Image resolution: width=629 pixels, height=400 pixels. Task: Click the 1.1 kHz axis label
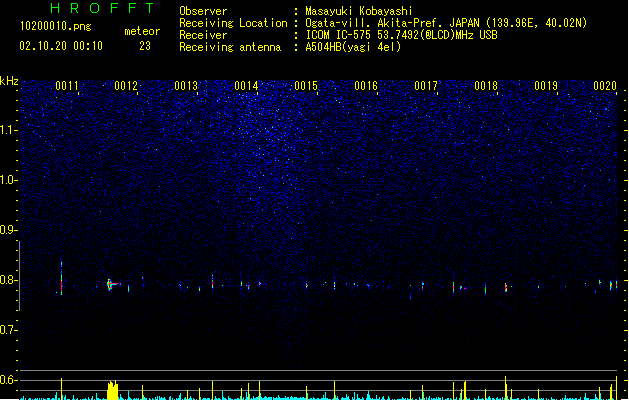point(8,130)
